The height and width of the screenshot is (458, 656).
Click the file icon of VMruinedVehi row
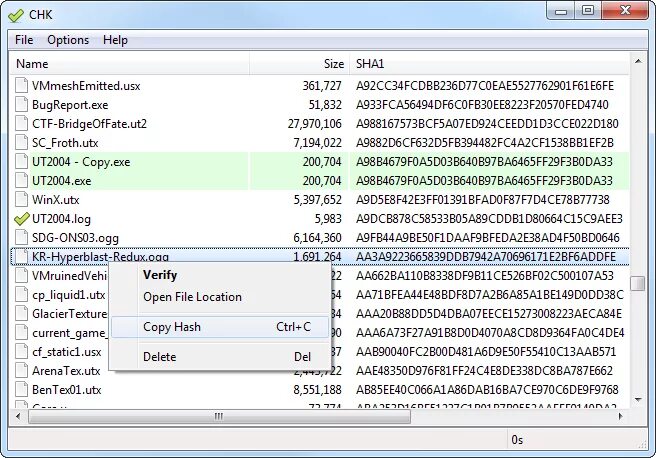[21, 276]
